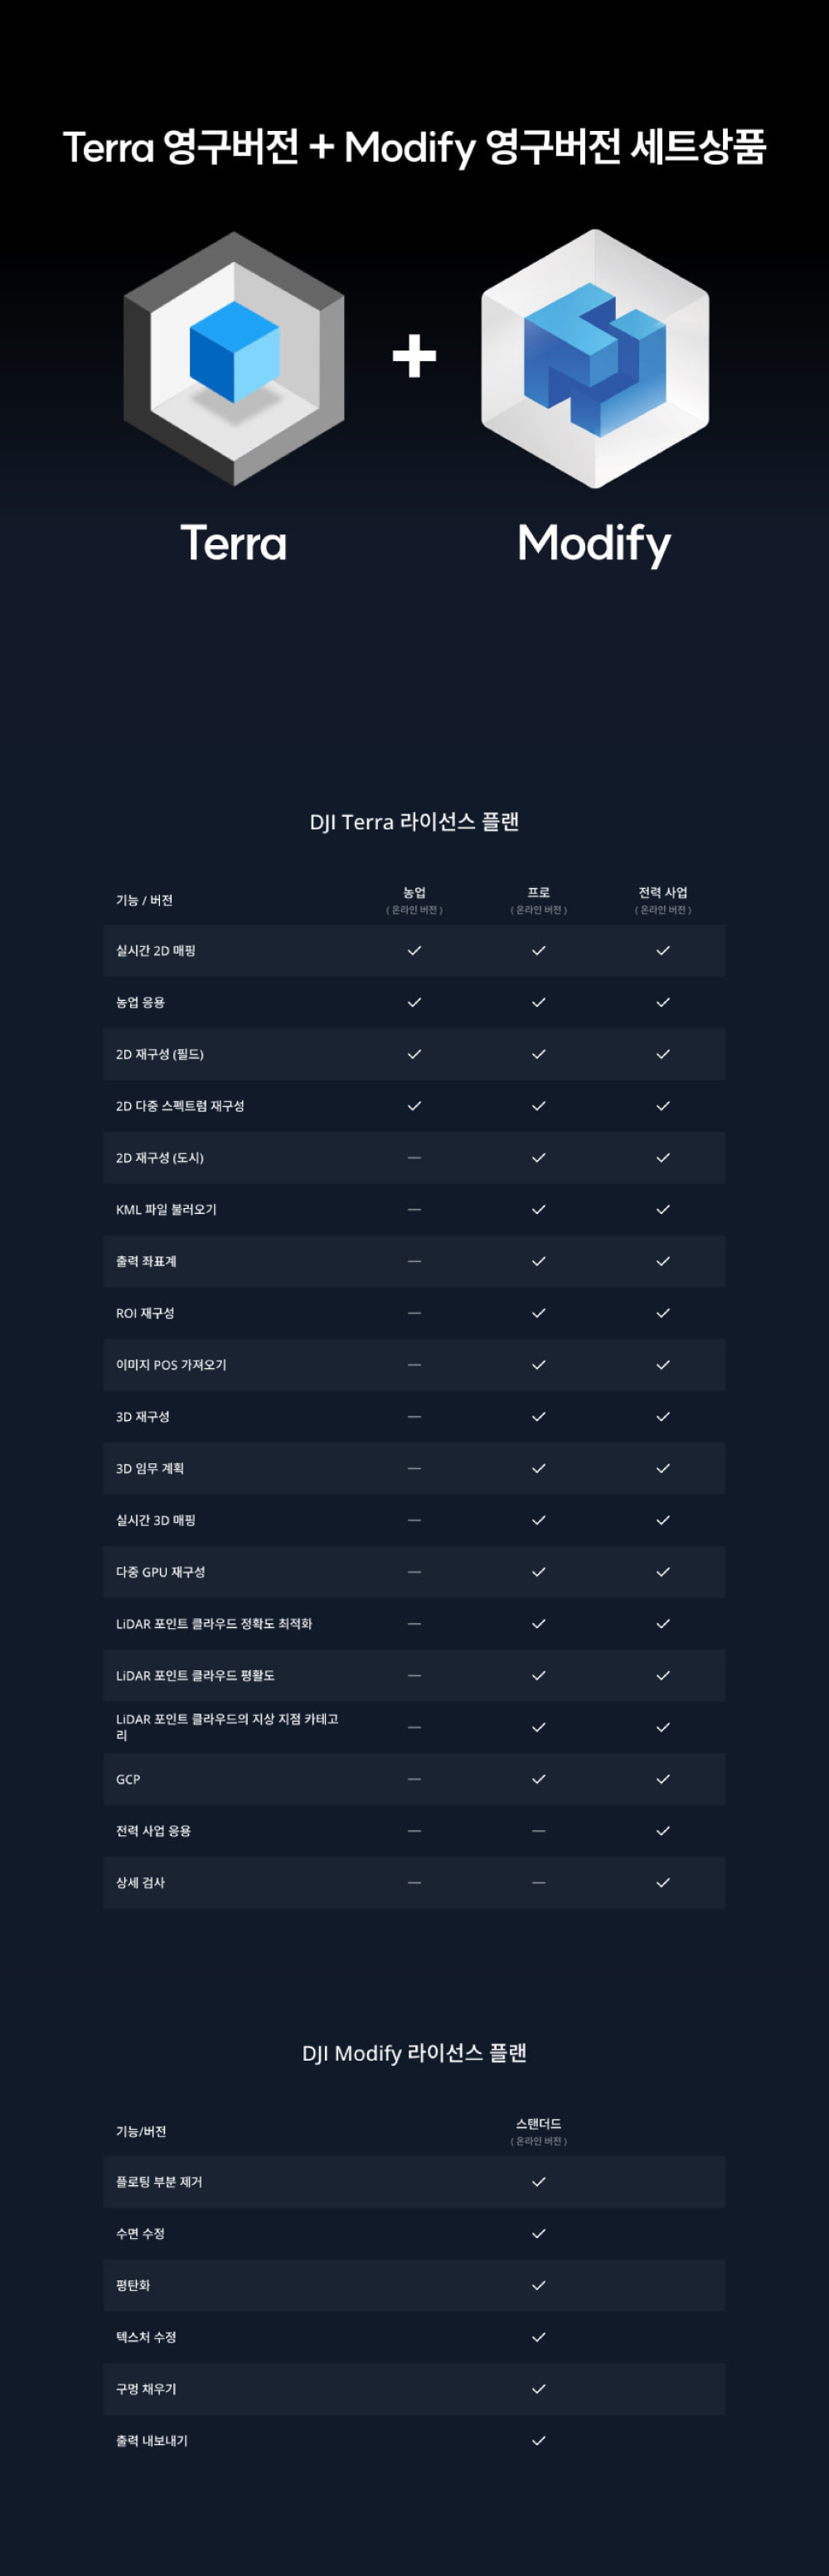This screenshot has width=829, height=2576.
Task: Click the DJI Terra 라이선스 플랜 heading
Action: [x=414, y=821]
